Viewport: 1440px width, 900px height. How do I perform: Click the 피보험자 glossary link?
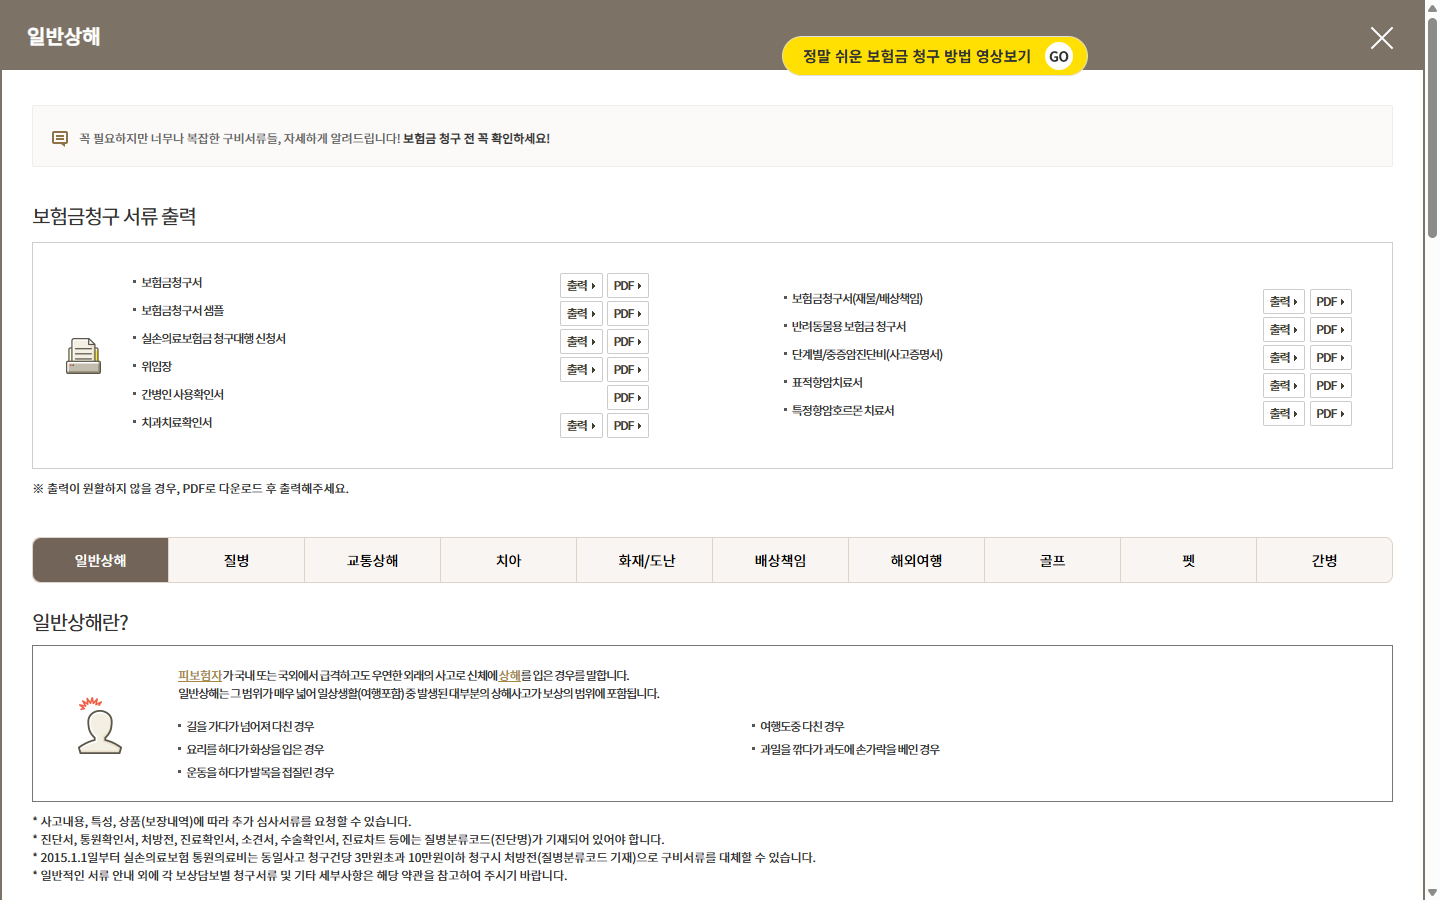coord(200,676)
